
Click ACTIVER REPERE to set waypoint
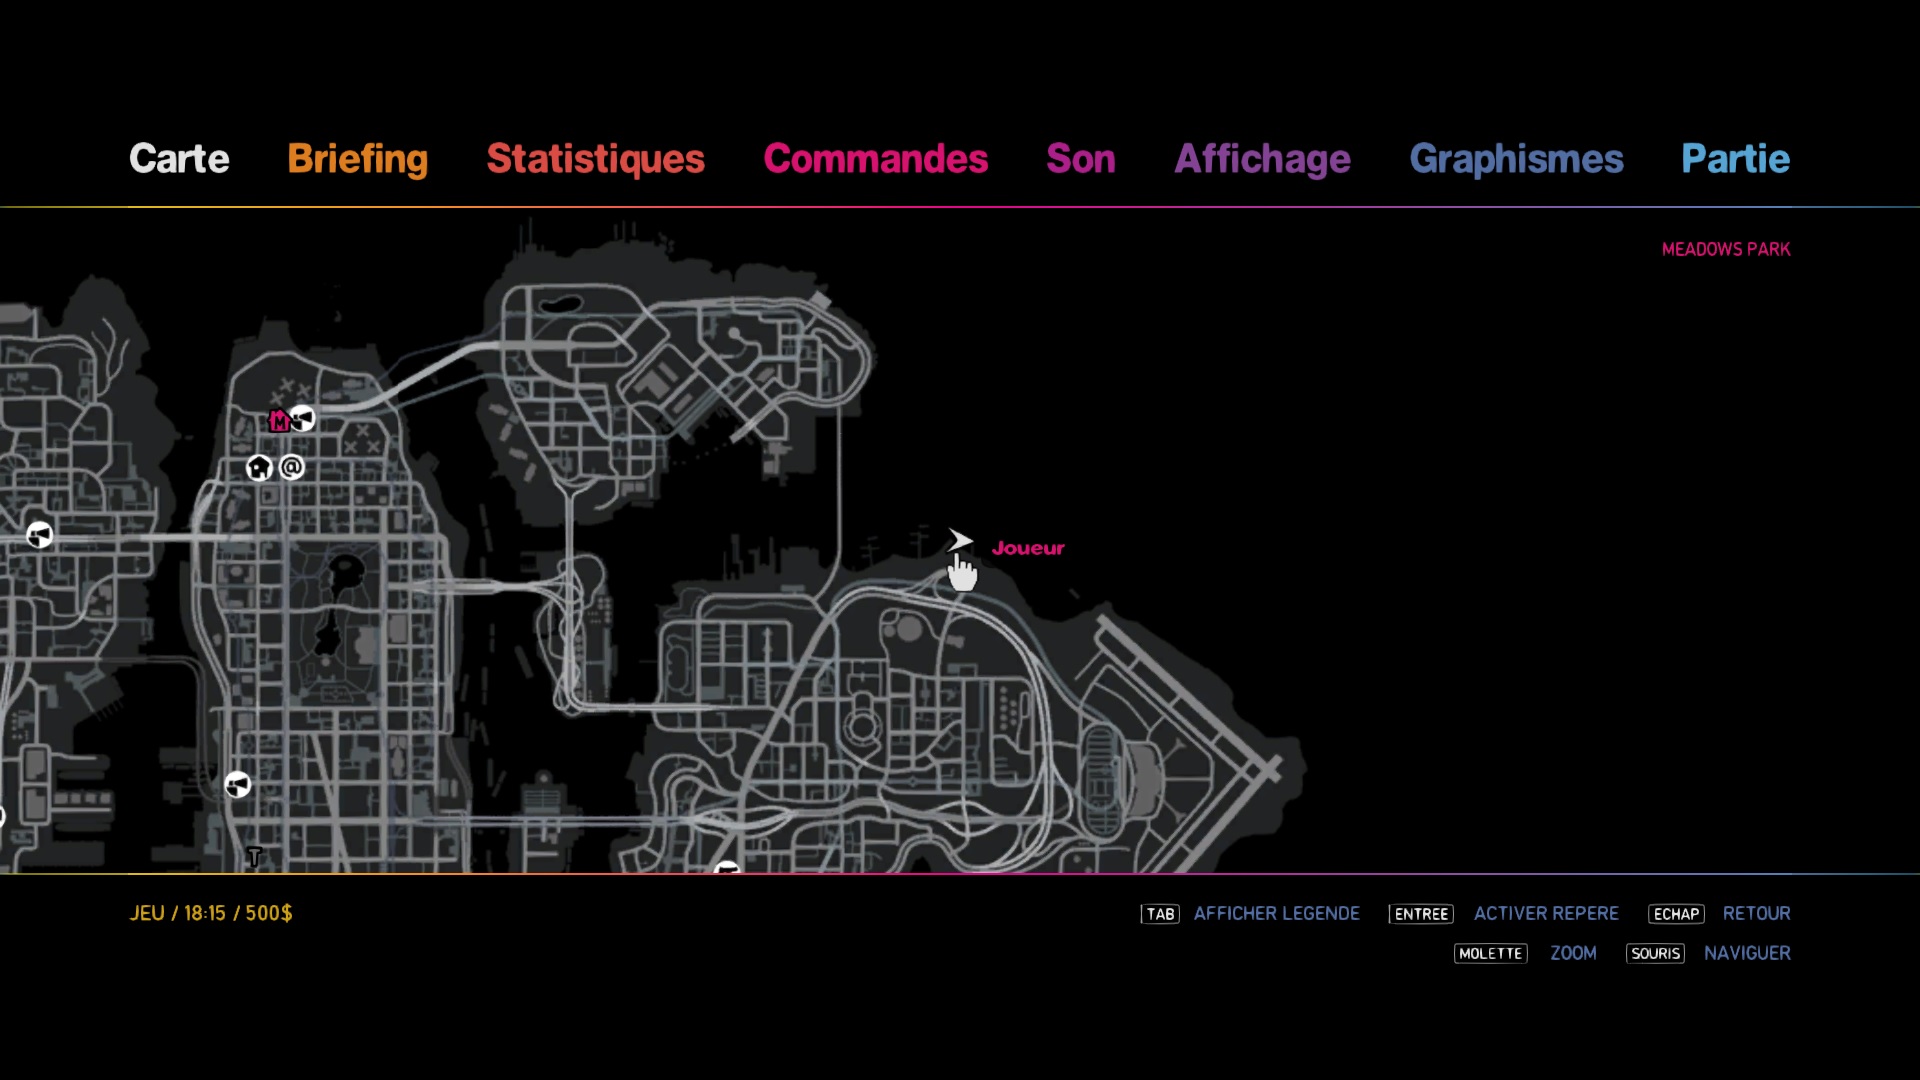click(1546, 913)
